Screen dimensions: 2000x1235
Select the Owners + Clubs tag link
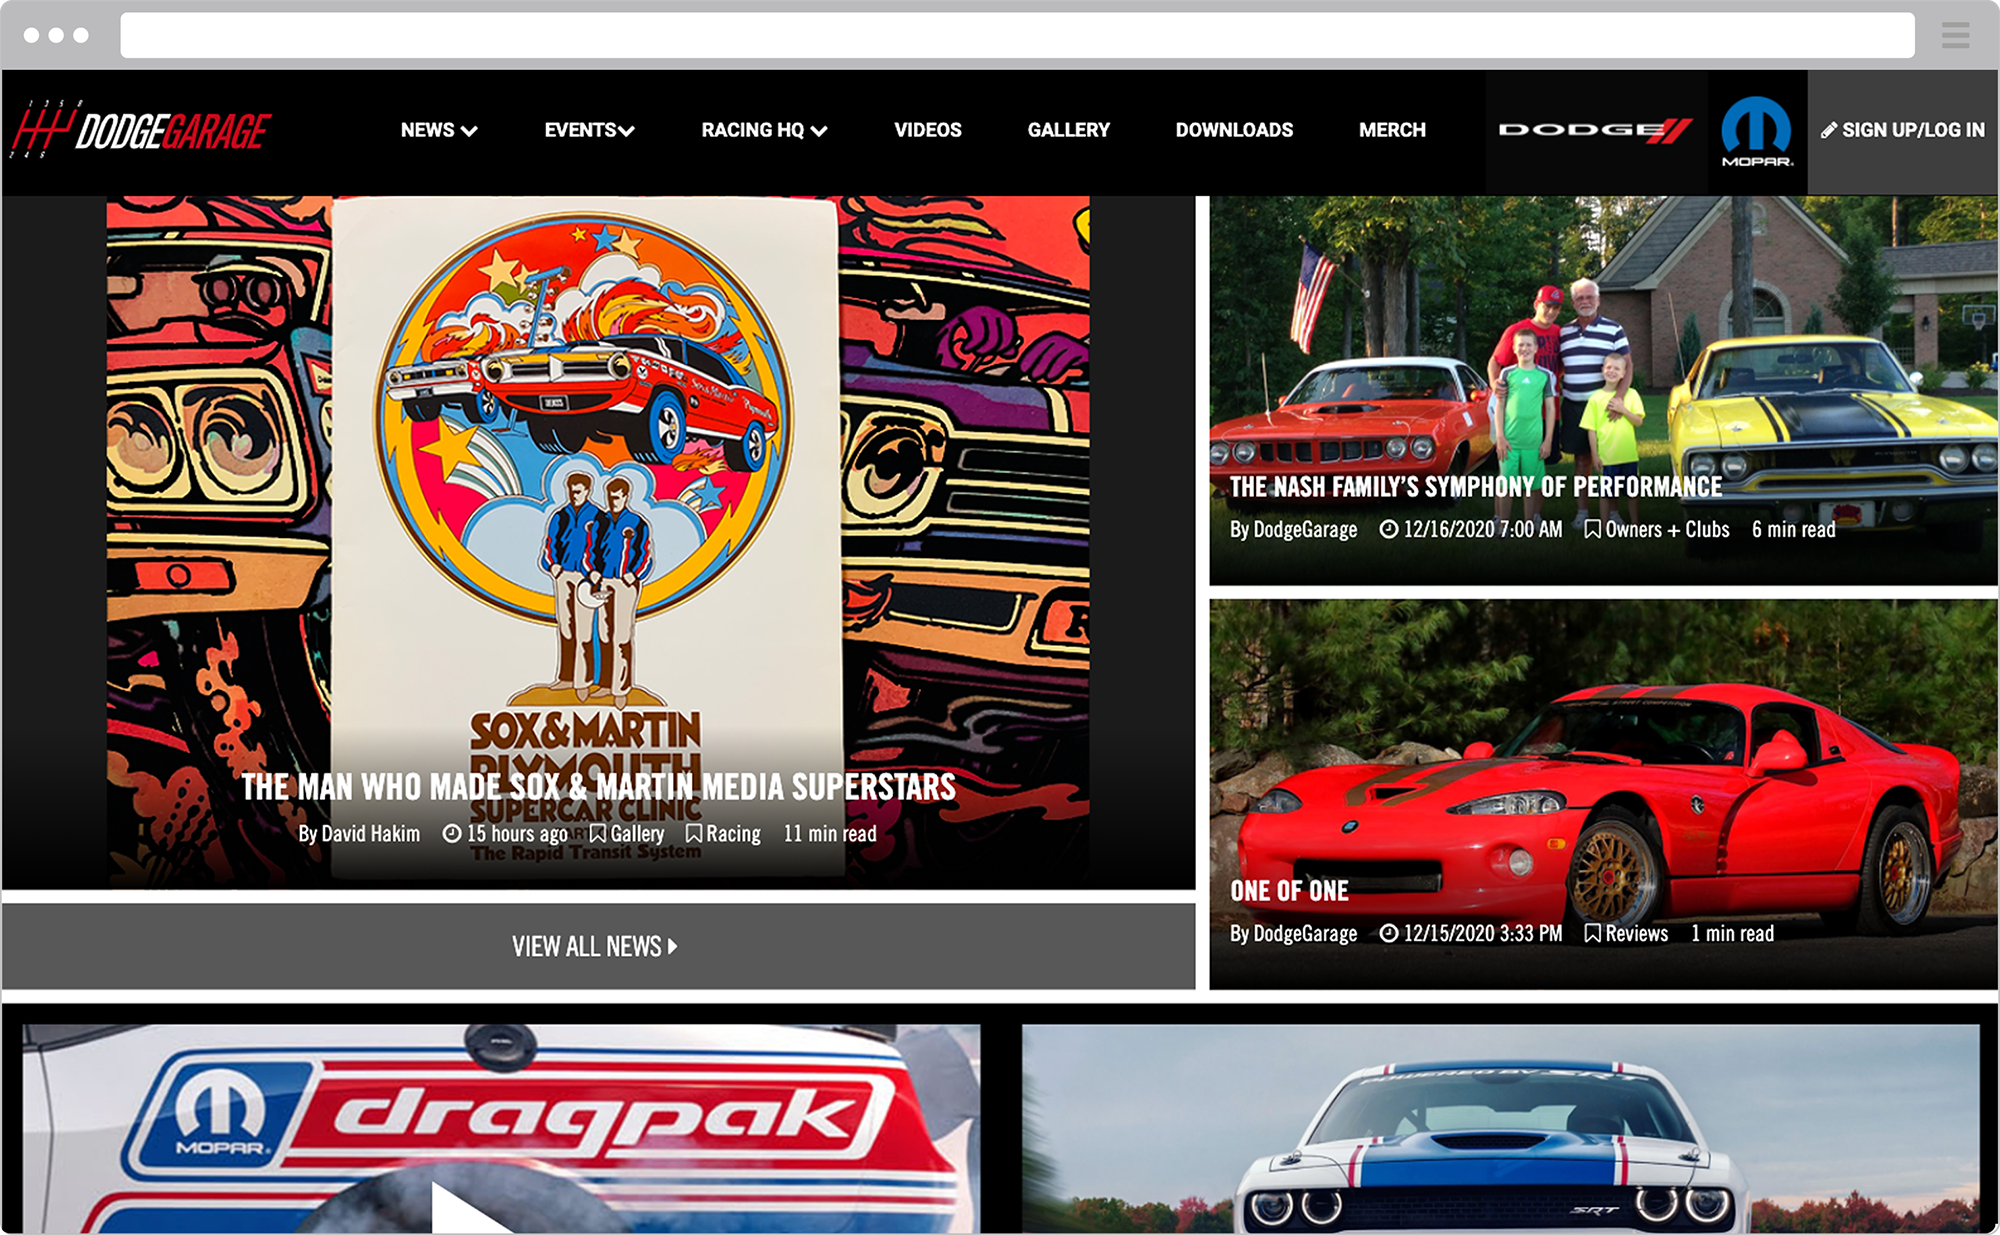coord(1667,529)
